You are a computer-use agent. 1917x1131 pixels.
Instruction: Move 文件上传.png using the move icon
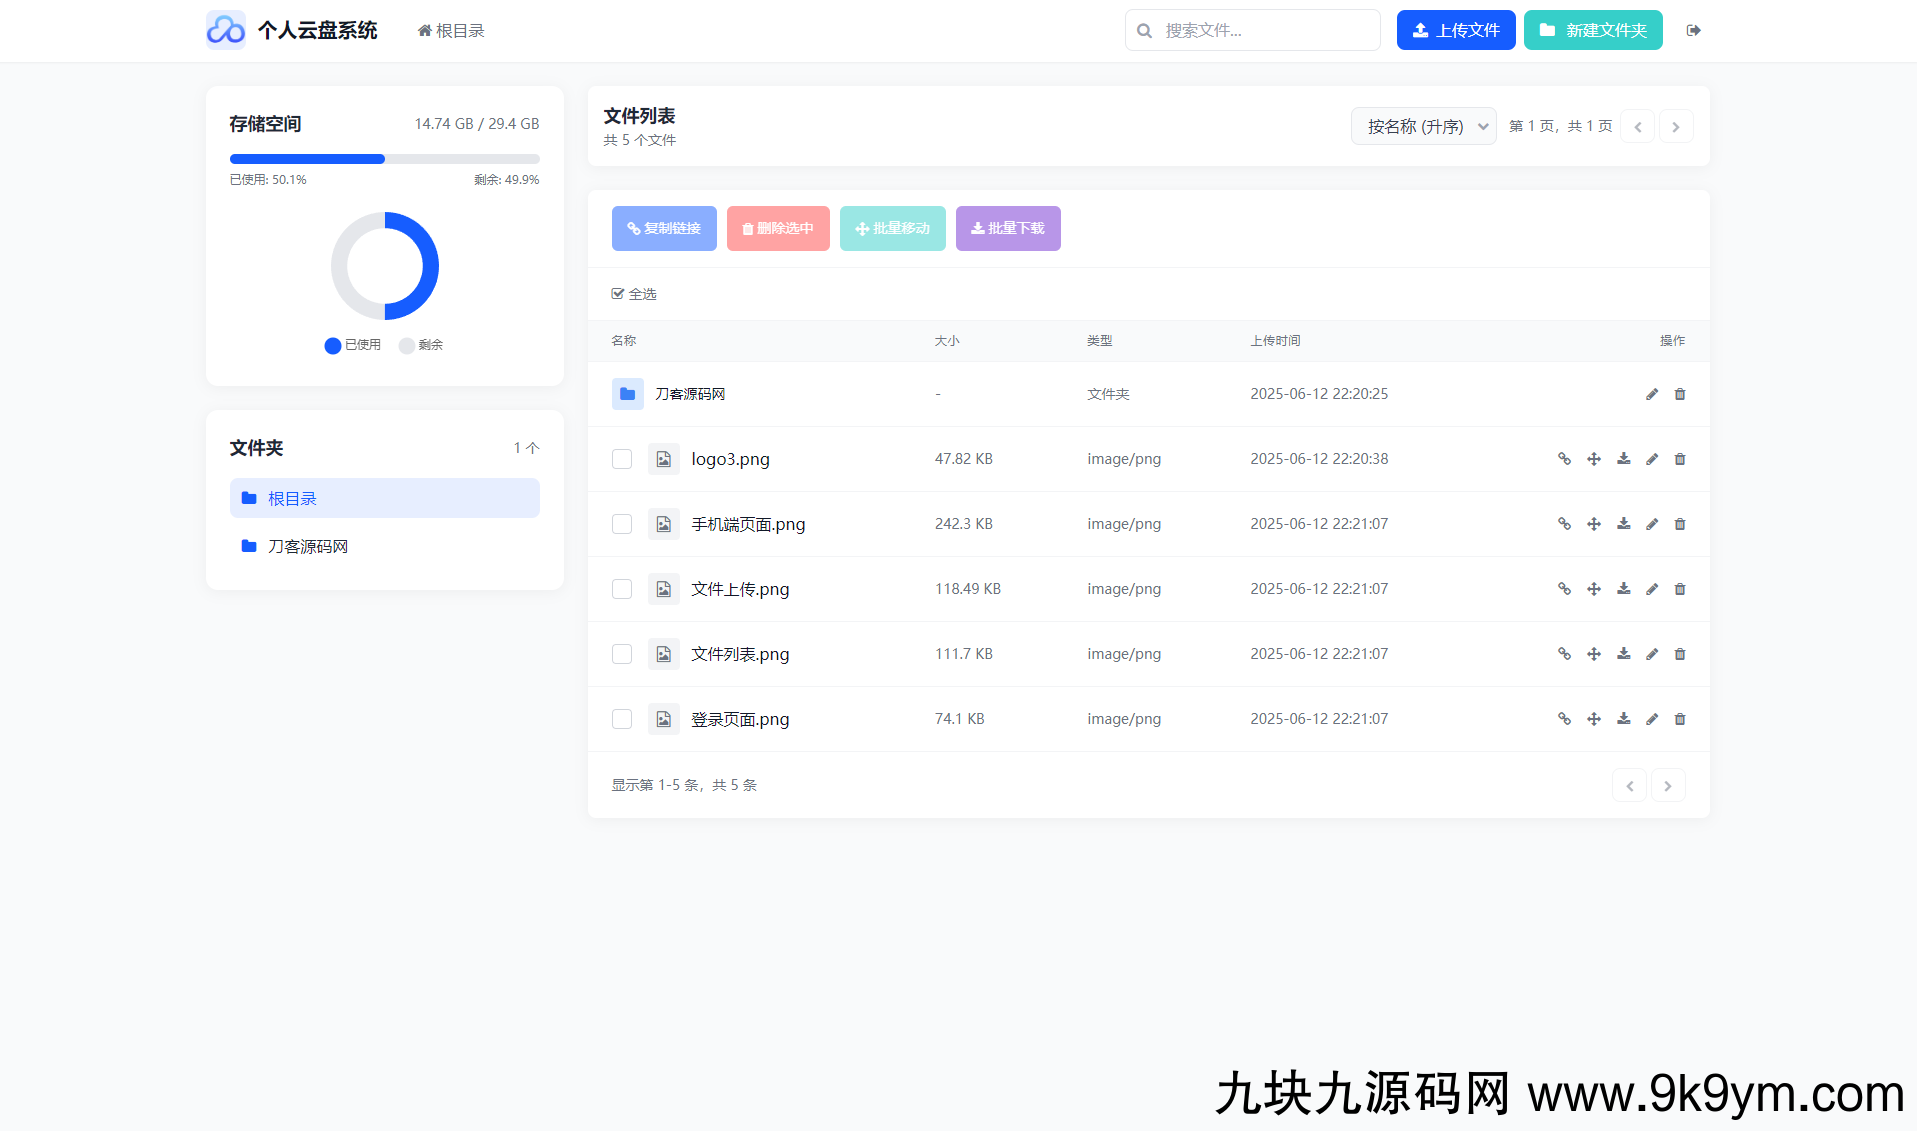click(1593, 589)
